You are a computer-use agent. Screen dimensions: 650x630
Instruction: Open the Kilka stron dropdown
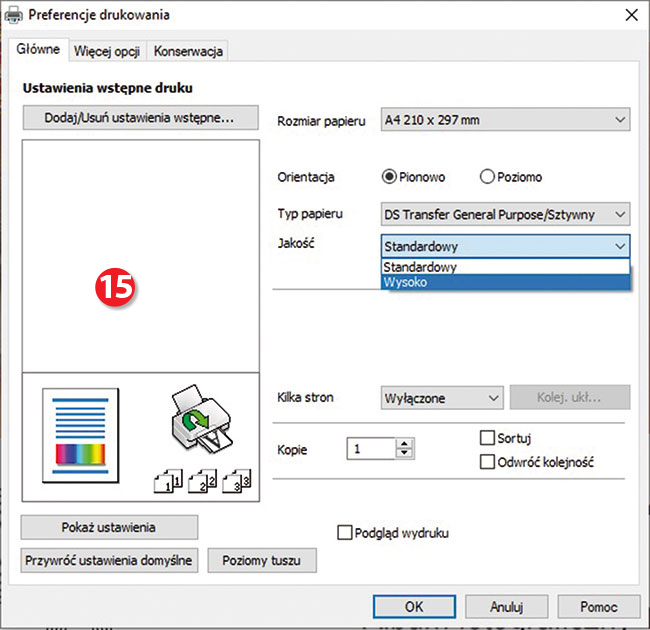point(441,398)
